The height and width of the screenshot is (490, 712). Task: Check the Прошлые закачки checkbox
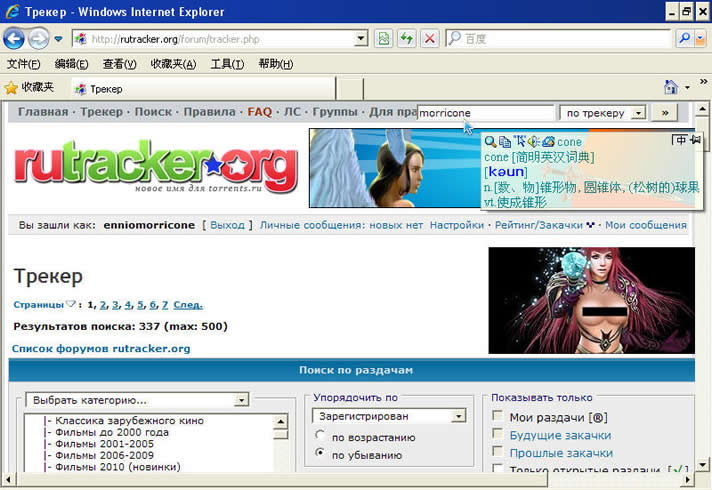(498, 451)
